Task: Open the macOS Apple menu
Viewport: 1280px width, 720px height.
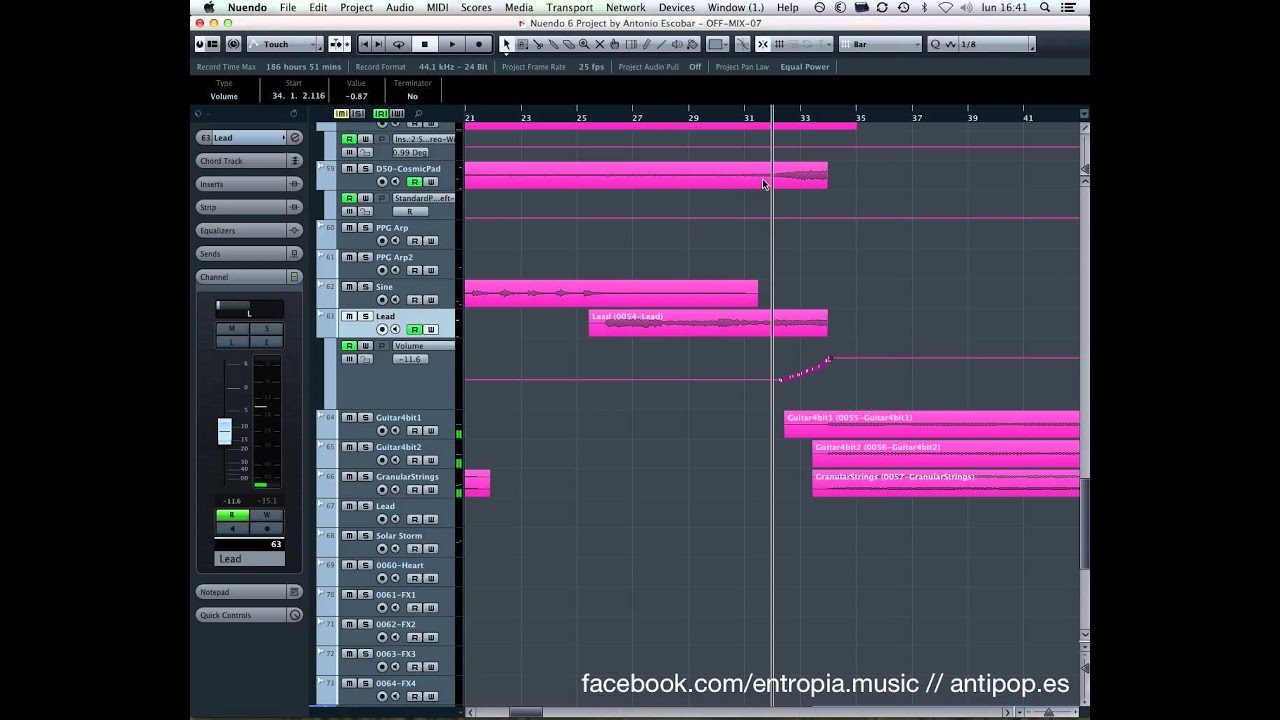Action: tap(209, 7)
